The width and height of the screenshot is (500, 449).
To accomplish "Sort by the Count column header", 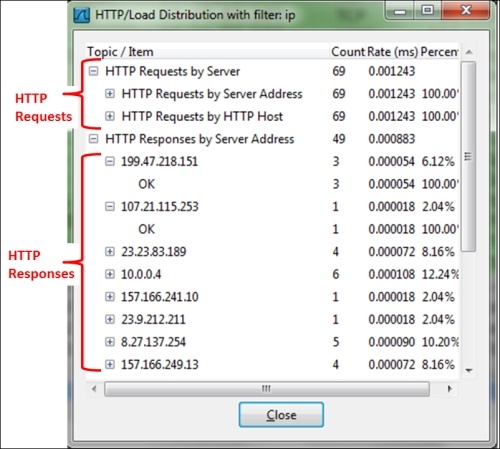I will pyautogui.click(x=348, y=52).
